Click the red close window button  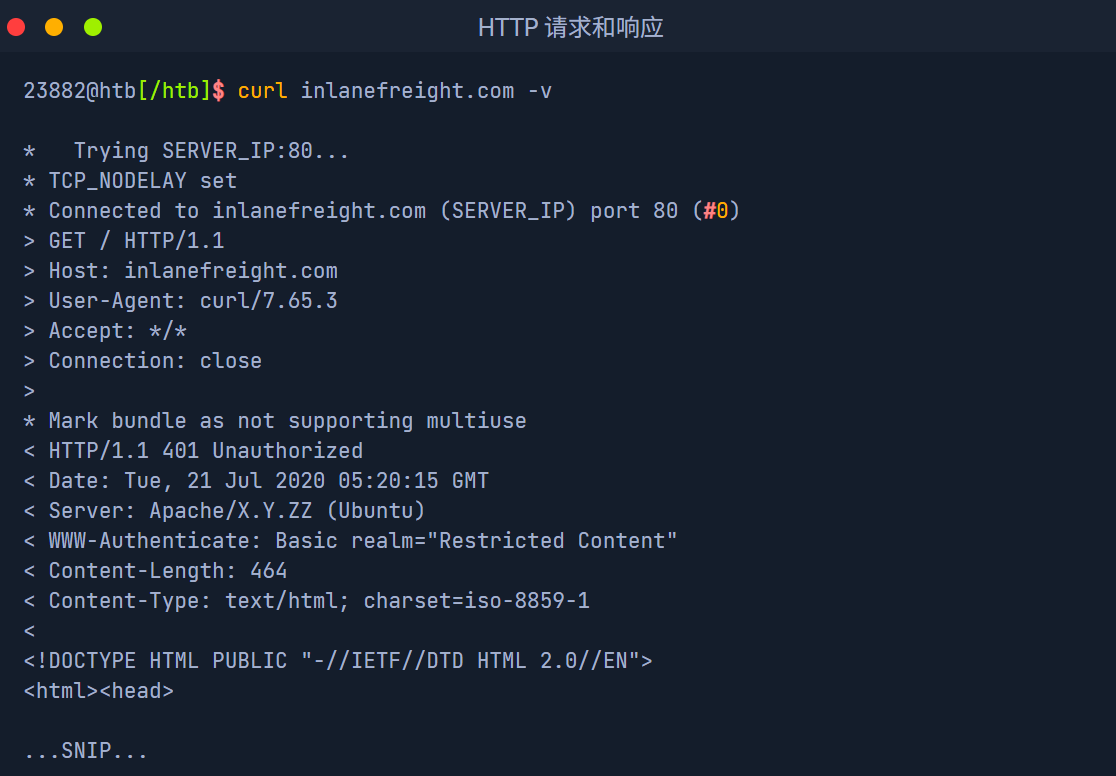(x=16, y=27)
